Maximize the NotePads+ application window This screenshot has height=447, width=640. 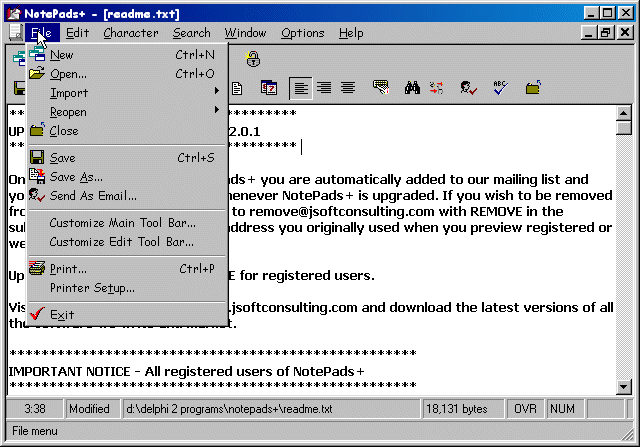click(x=607, y=13)
